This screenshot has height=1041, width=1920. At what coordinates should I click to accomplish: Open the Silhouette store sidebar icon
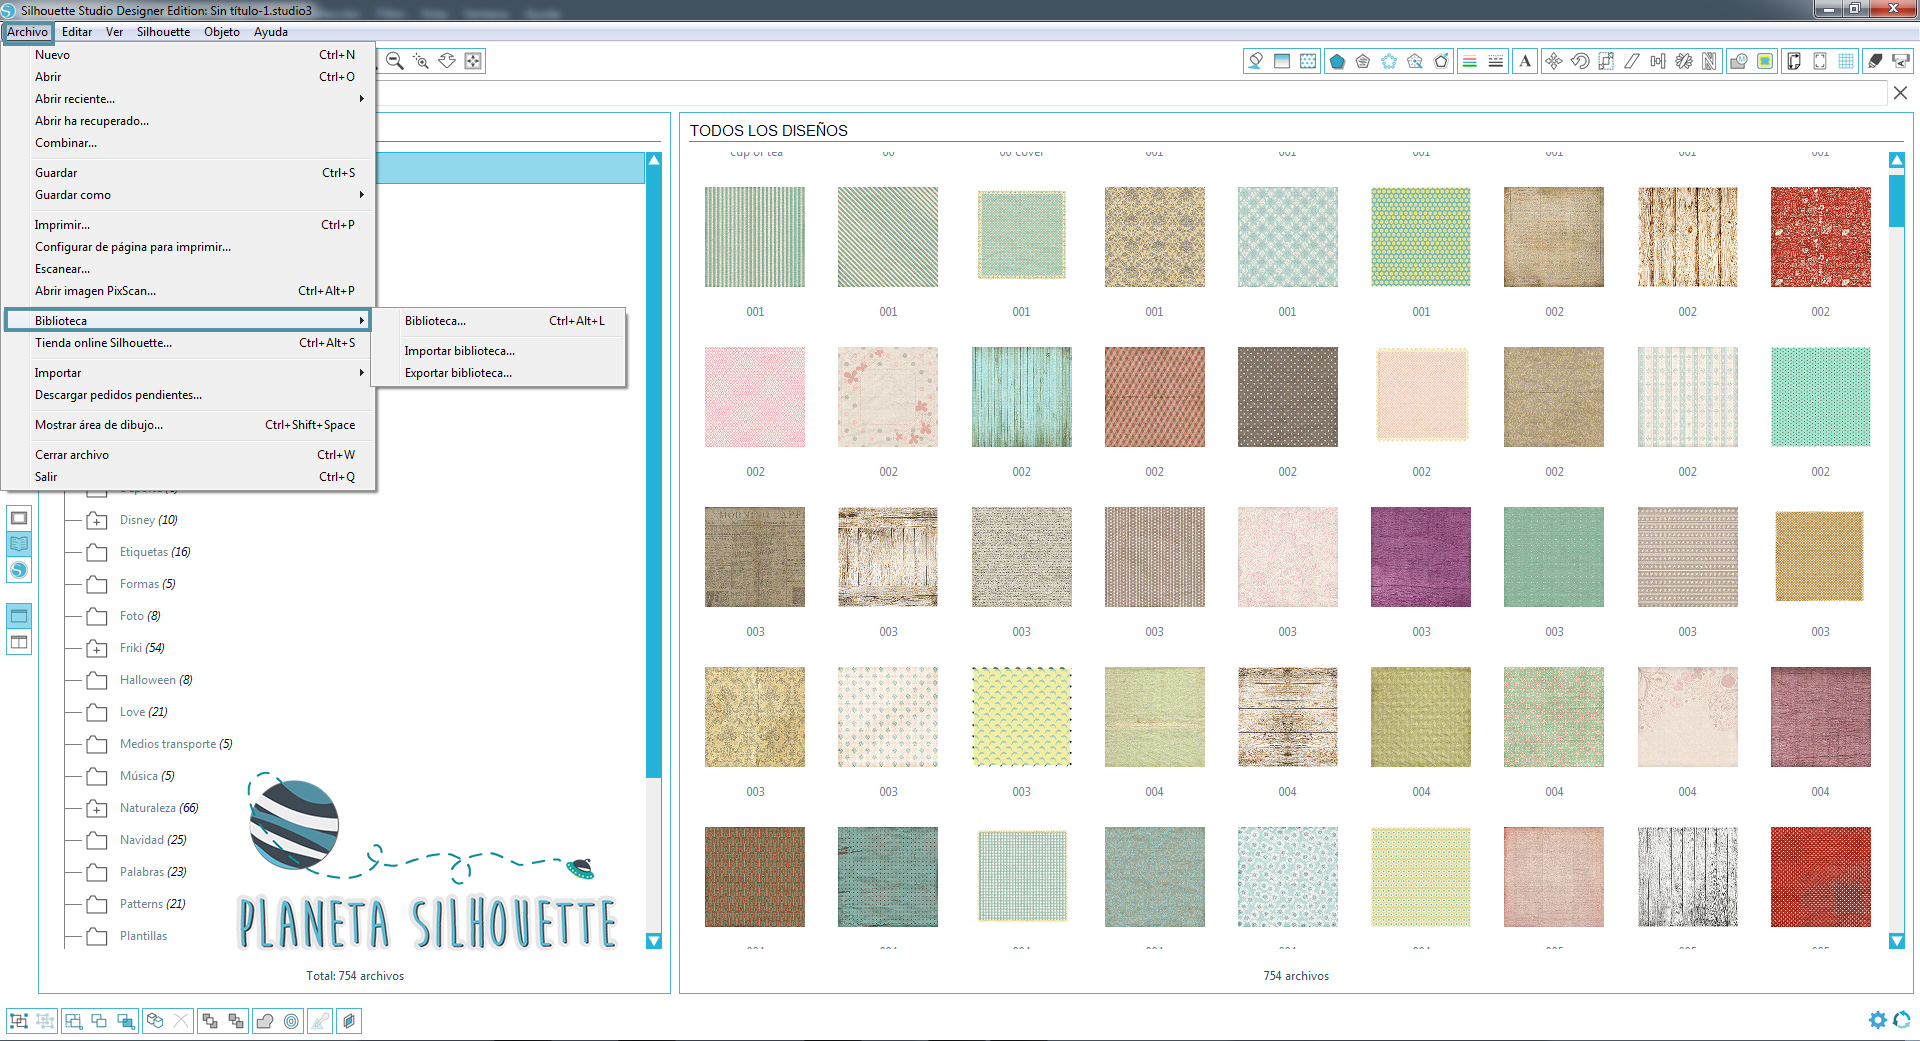19,570
